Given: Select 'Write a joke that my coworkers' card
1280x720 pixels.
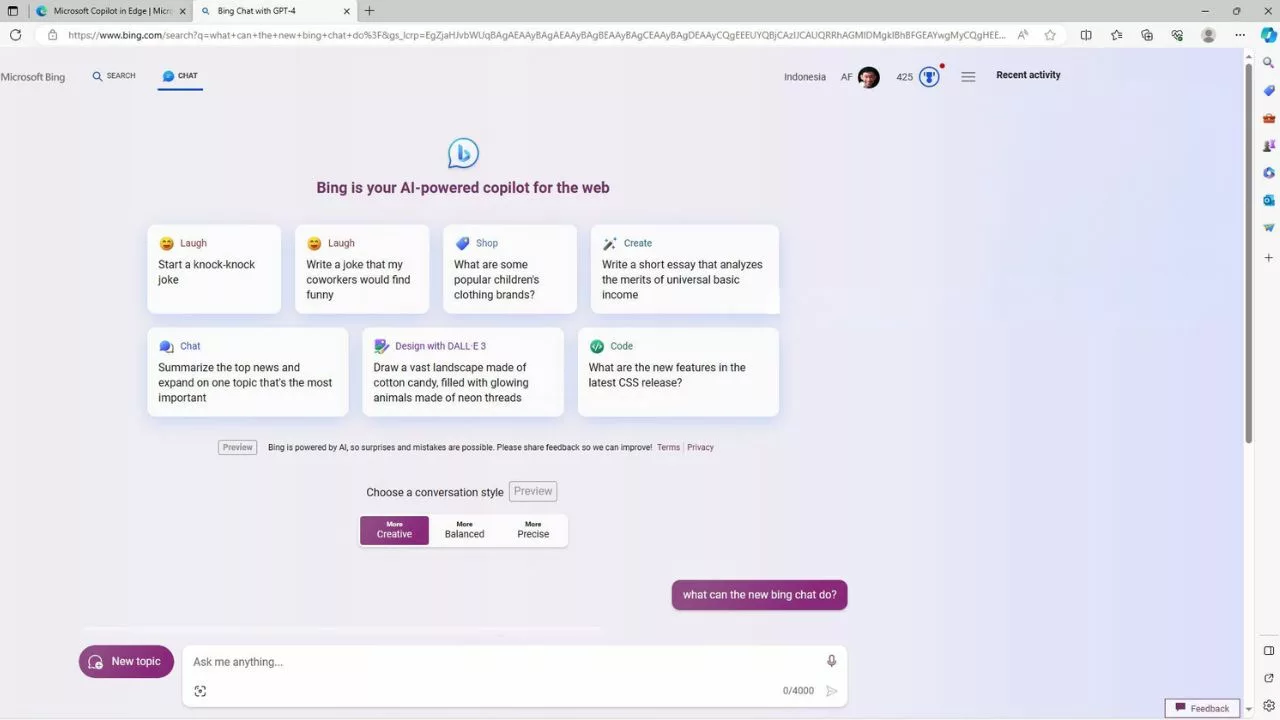Looking at the screenshot, I should [362, 269].
